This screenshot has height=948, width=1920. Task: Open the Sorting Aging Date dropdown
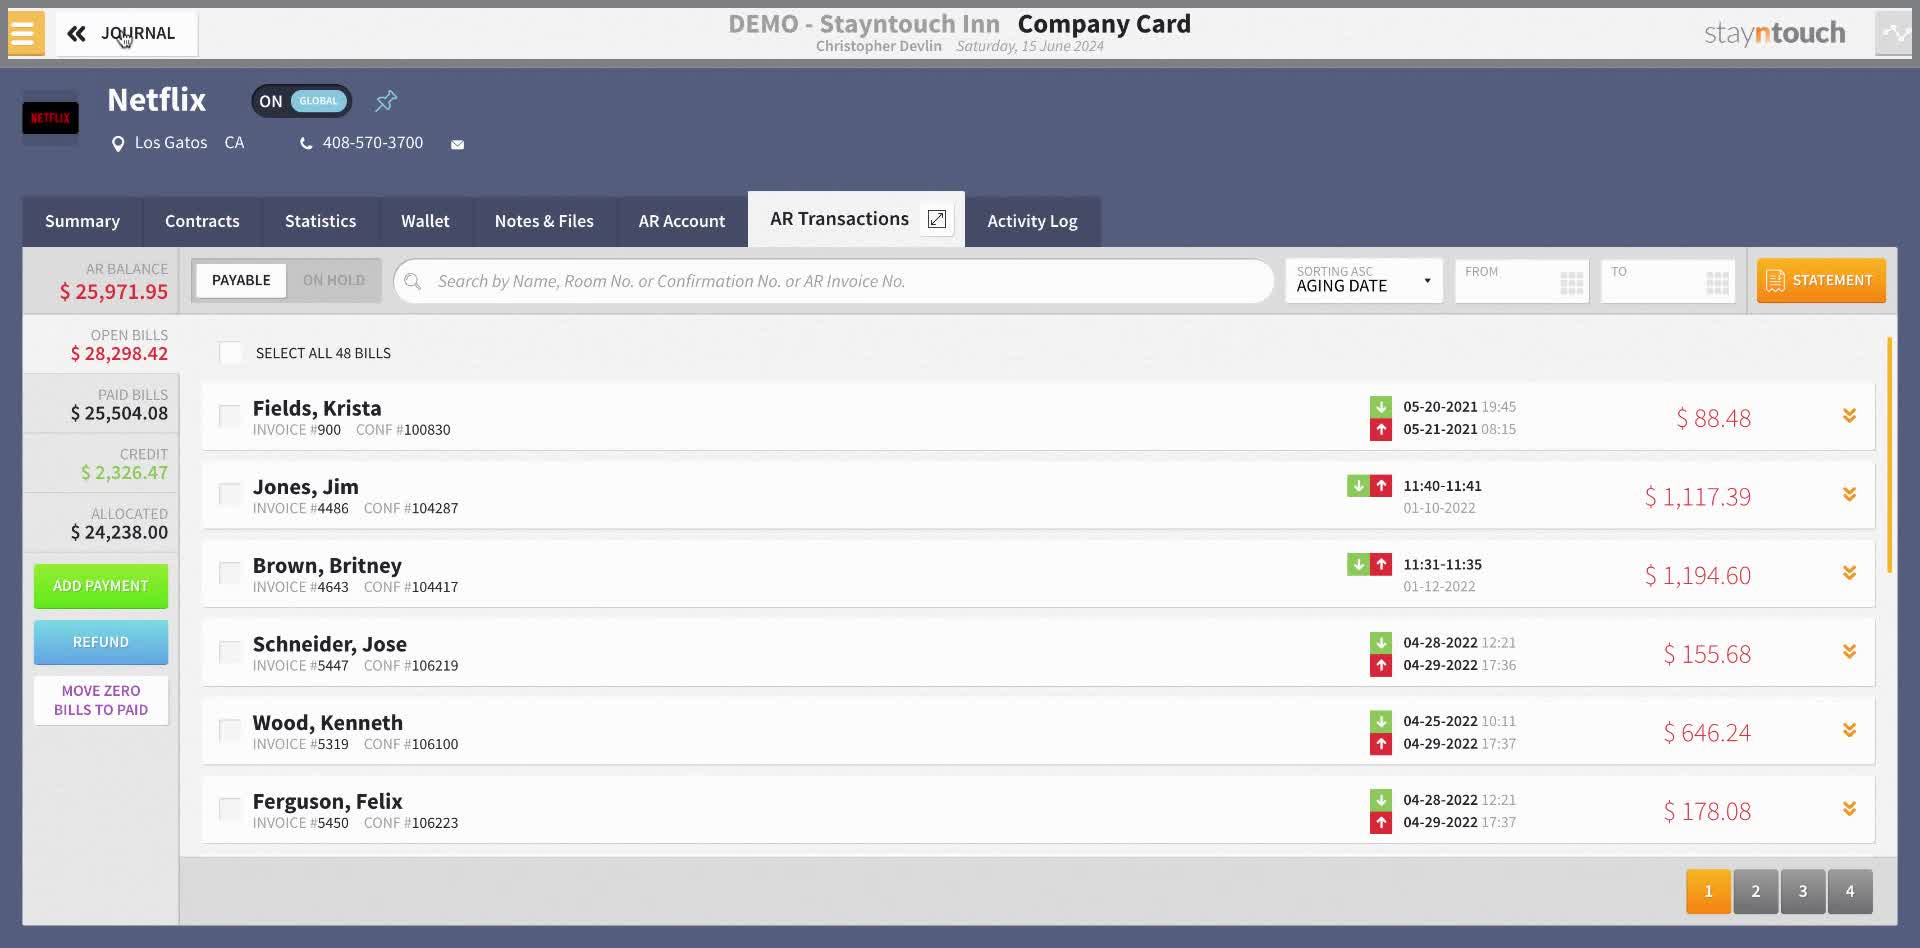1364,281
